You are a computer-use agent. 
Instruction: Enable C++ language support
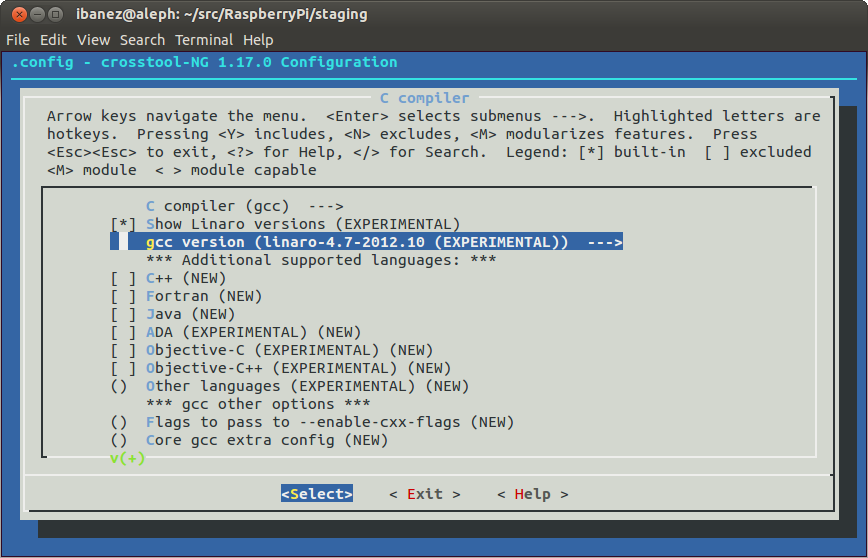[x=168, y=278]
